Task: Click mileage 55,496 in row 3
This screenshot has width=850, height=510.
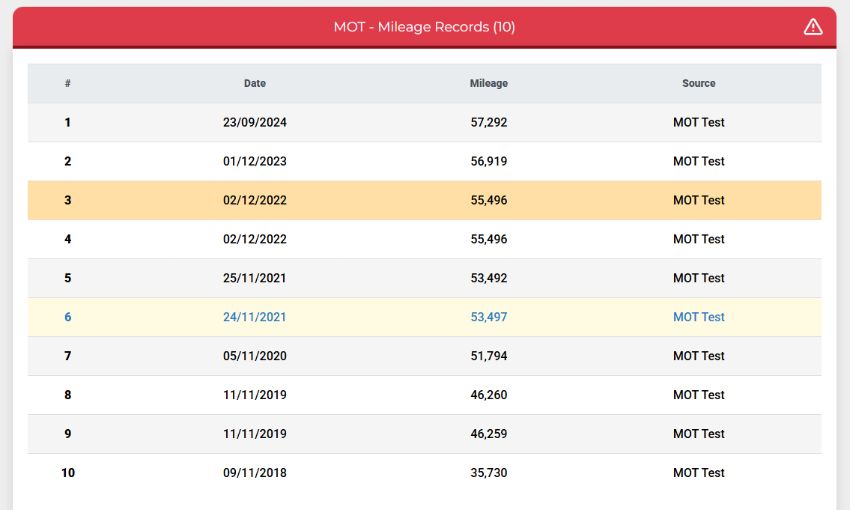Action: [x=489, y=201]
